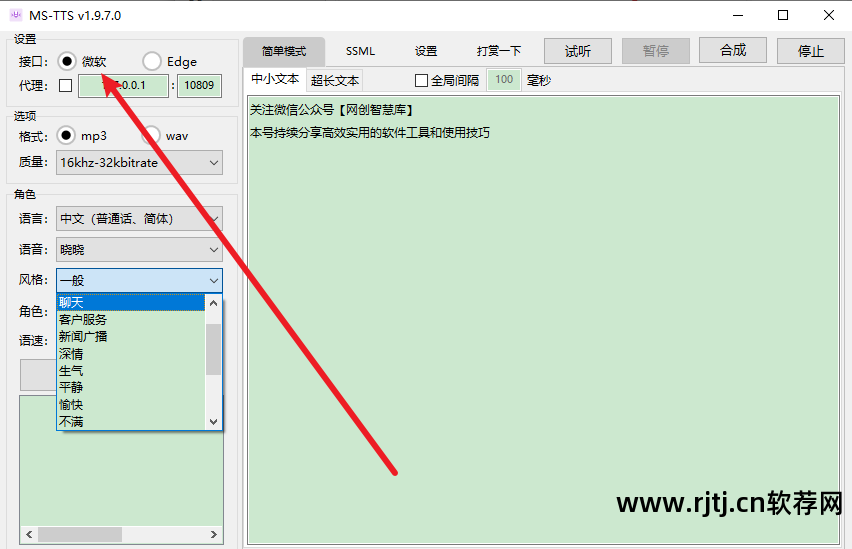Open the 质量 quality dropdown 16khz-32kbitrate
This screenshot has height=549, width=852.
pos(139,163)
